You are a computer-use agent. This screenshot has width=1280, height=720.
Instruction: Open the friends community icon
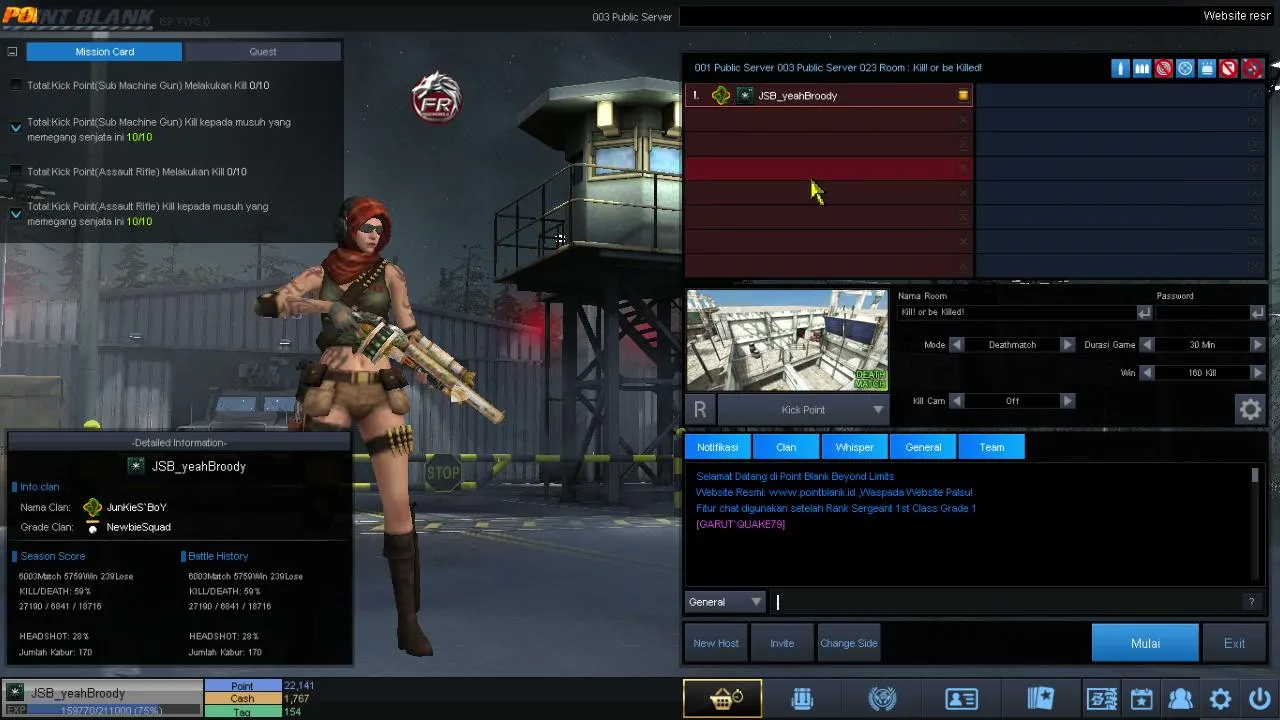click(1181, 699)
